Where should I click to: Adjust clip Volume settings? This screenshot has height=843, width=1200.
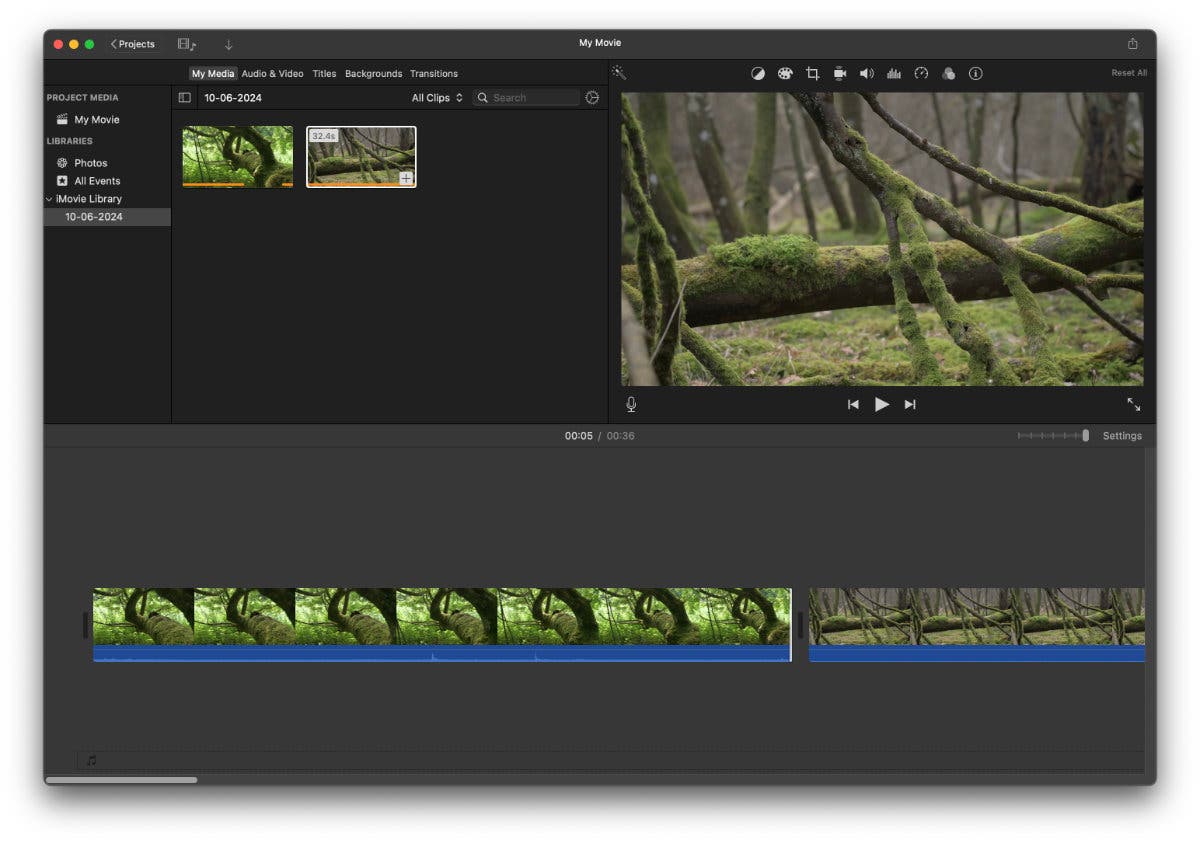click(x=866, y=73)
